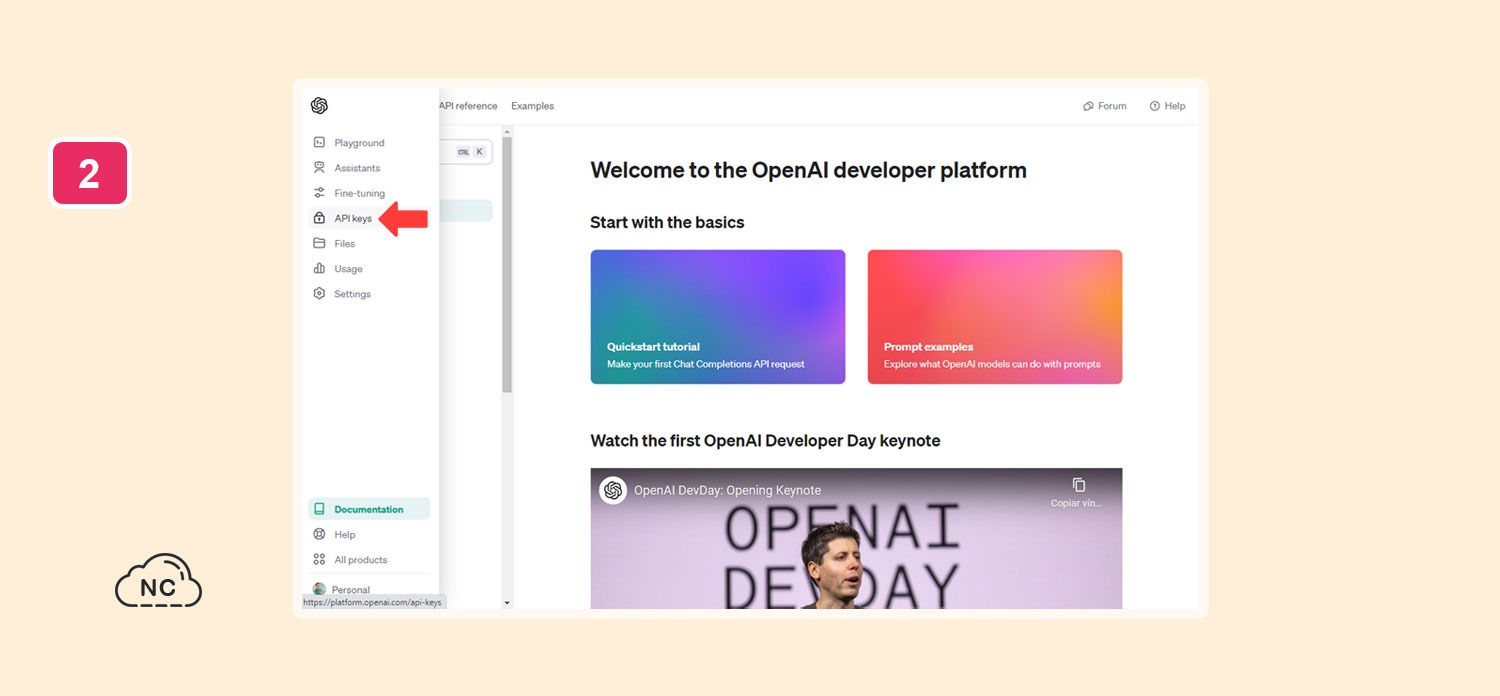This screenshot has height=696, width=1500.
Task: Click the Settings gear icon
Action: [x=319, y=293]
